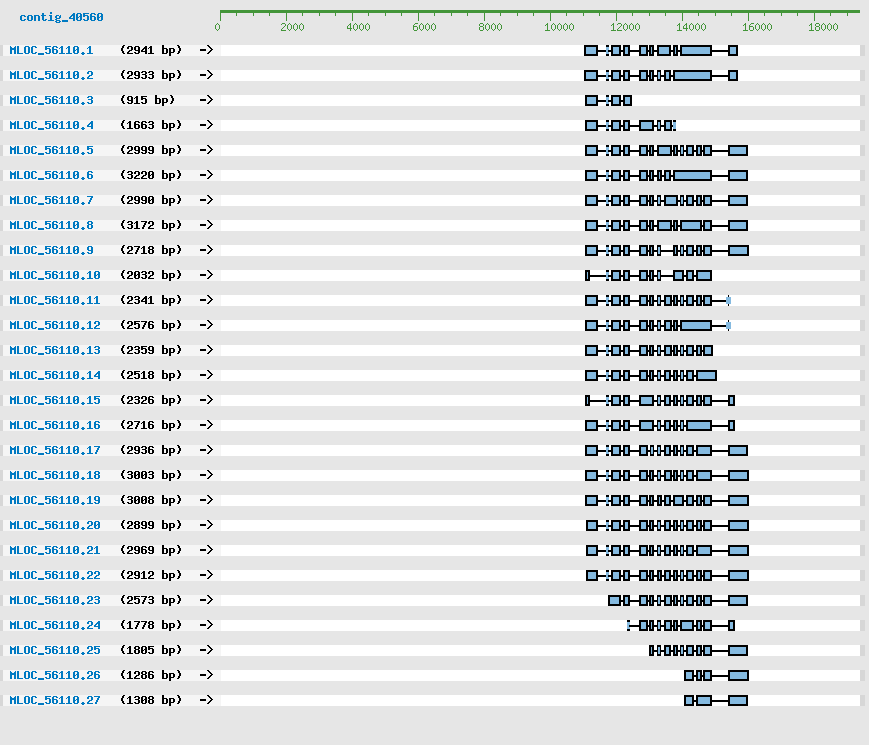Open the contig_40560 link

coord(61,17)
